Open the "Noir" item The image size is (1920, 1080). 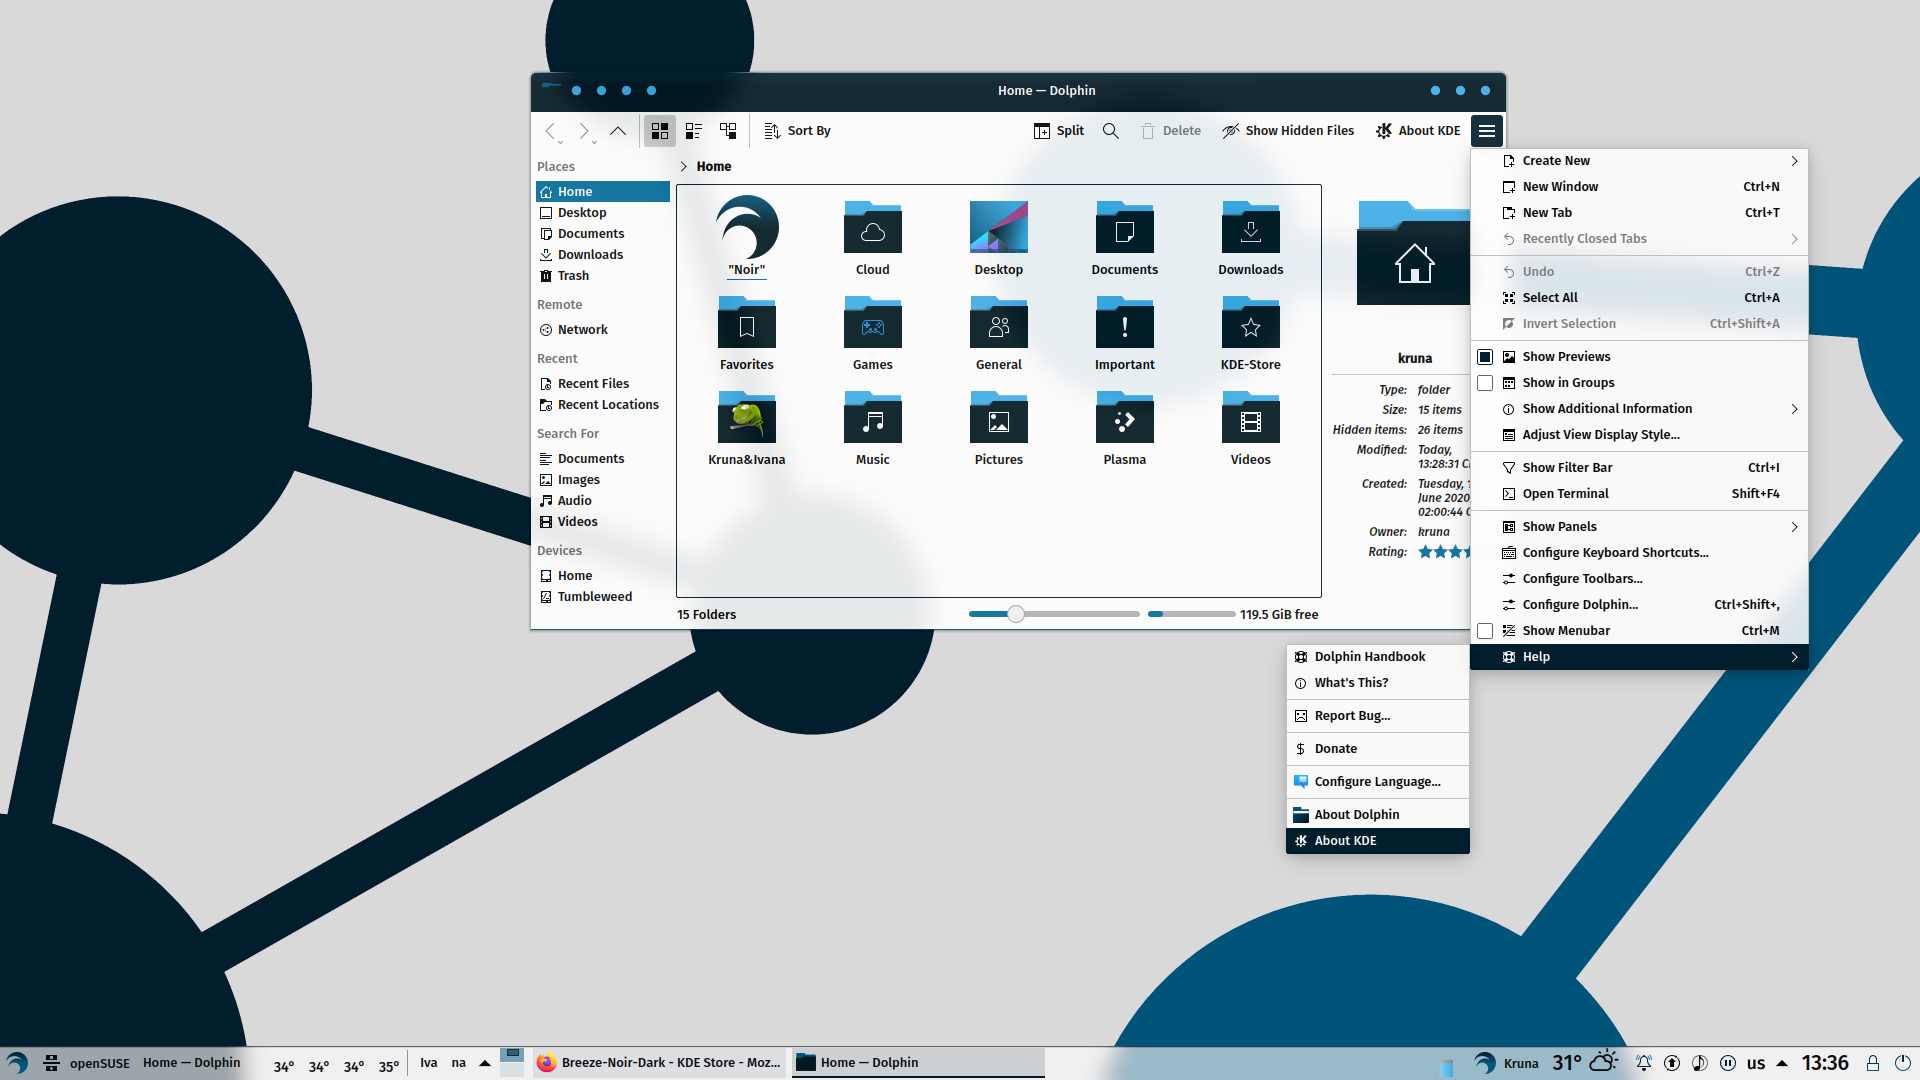point(747,238)
